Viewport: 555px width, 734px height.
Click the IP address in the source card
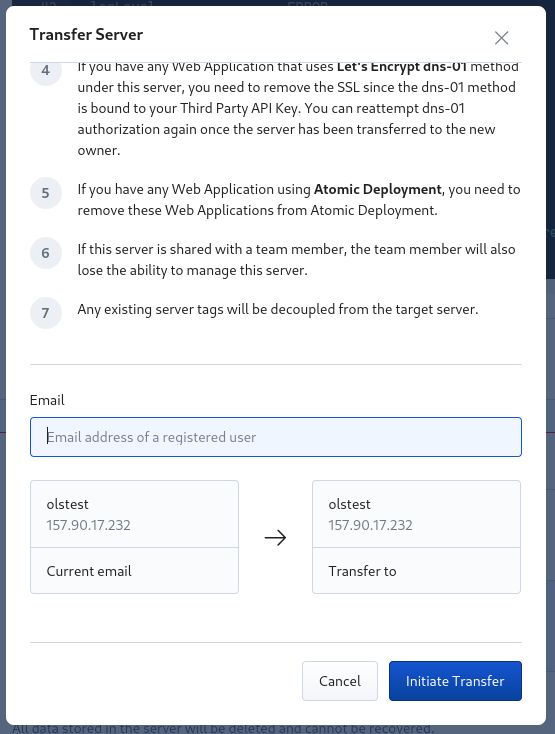(88, 525)
